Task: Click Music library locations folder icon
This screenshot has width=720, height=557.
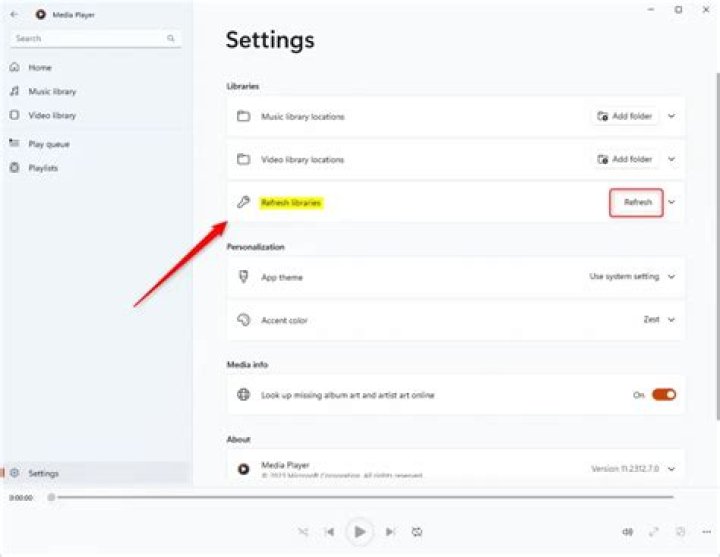Action: coord(243,116)
